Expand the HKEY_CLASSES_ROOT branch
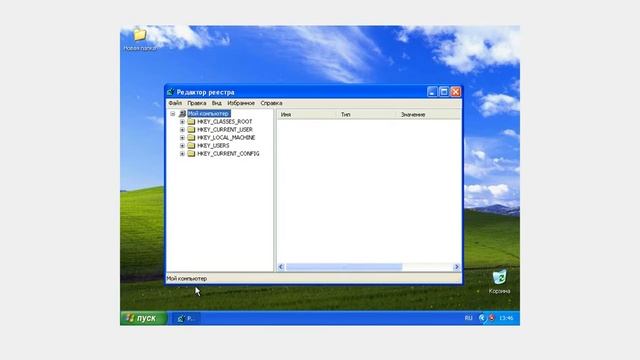640x360 pixels. click(182, 122)
